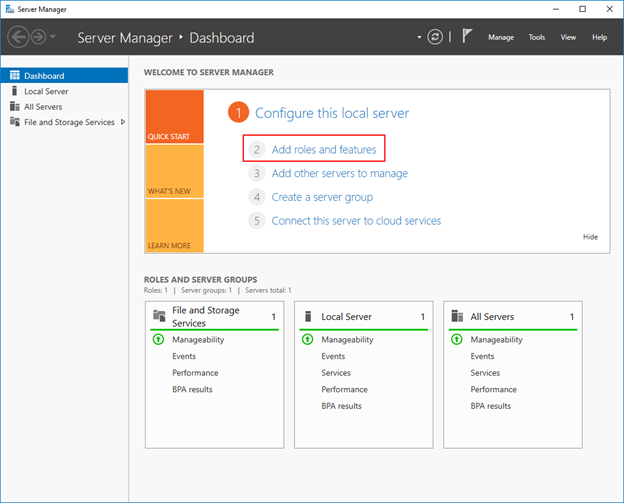Open the View menu

point(568,37)
